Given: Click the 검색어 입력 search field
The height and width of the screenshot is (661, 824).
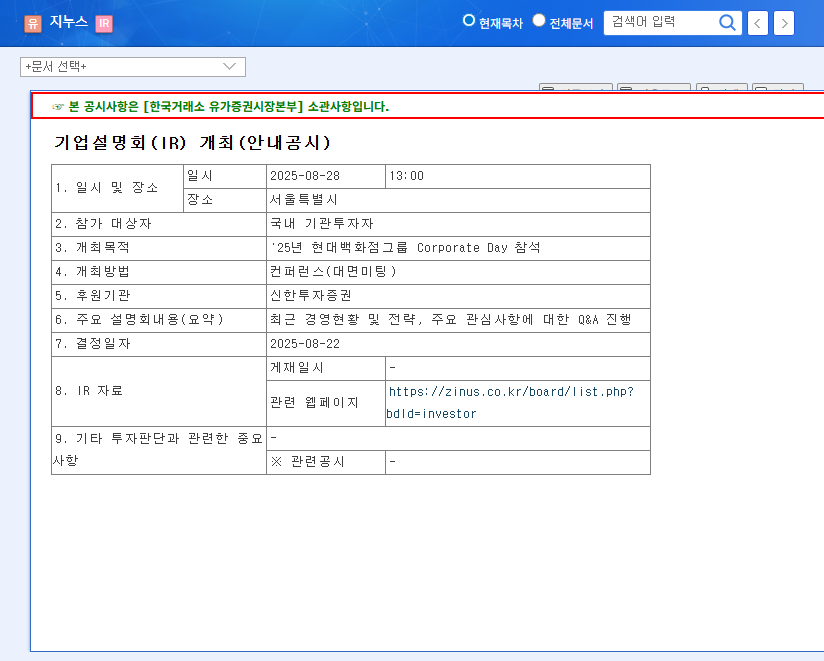Looking at the screenshot, I should pyautogui.click(x=660, y=22).
